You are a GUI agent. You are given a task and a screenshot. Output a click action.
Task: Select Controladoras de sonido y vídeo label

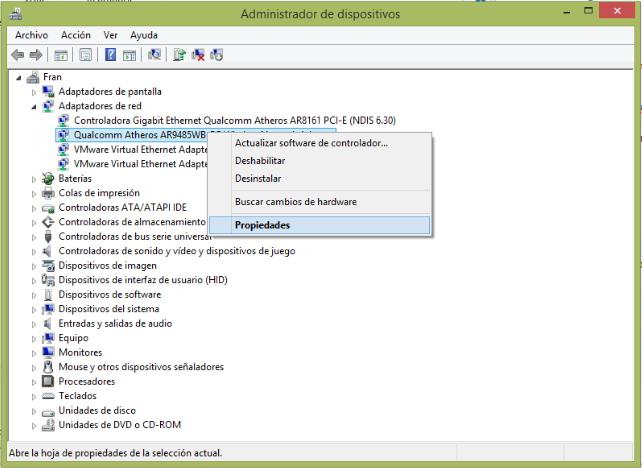pyautogui.click(x=177, y=251)
